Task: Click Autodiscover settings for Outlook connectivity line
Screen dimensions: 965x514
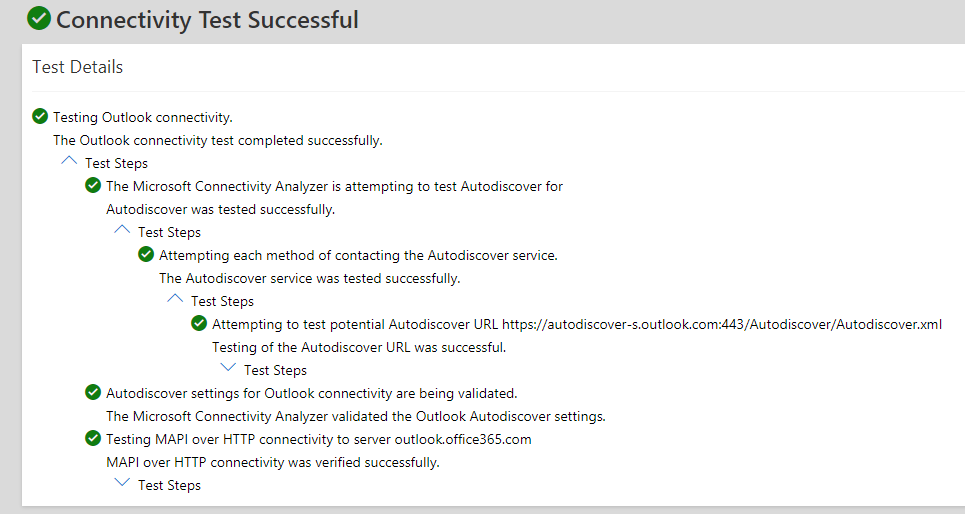Action: click(311, 393)
